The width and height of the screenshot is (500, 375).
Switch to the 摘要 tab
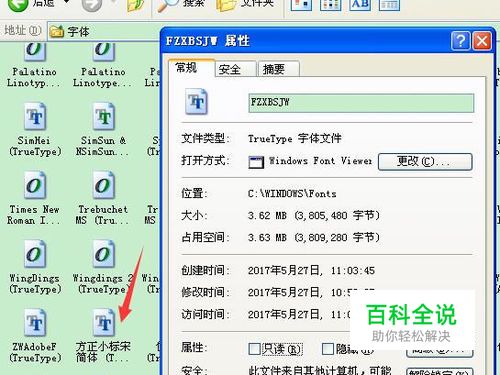point(279,69)
